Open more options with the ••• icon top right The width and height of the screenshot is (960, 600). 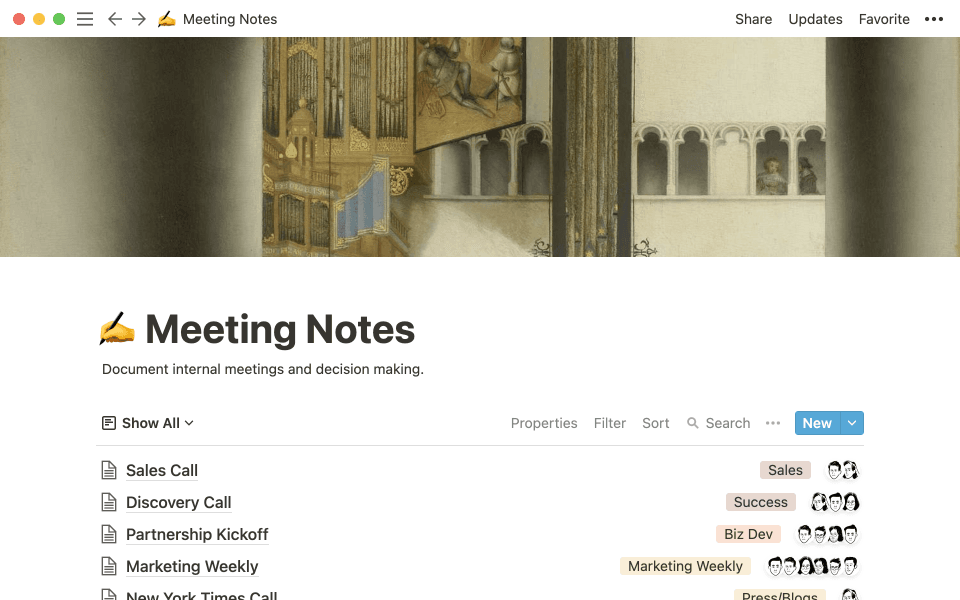[934, 18]
